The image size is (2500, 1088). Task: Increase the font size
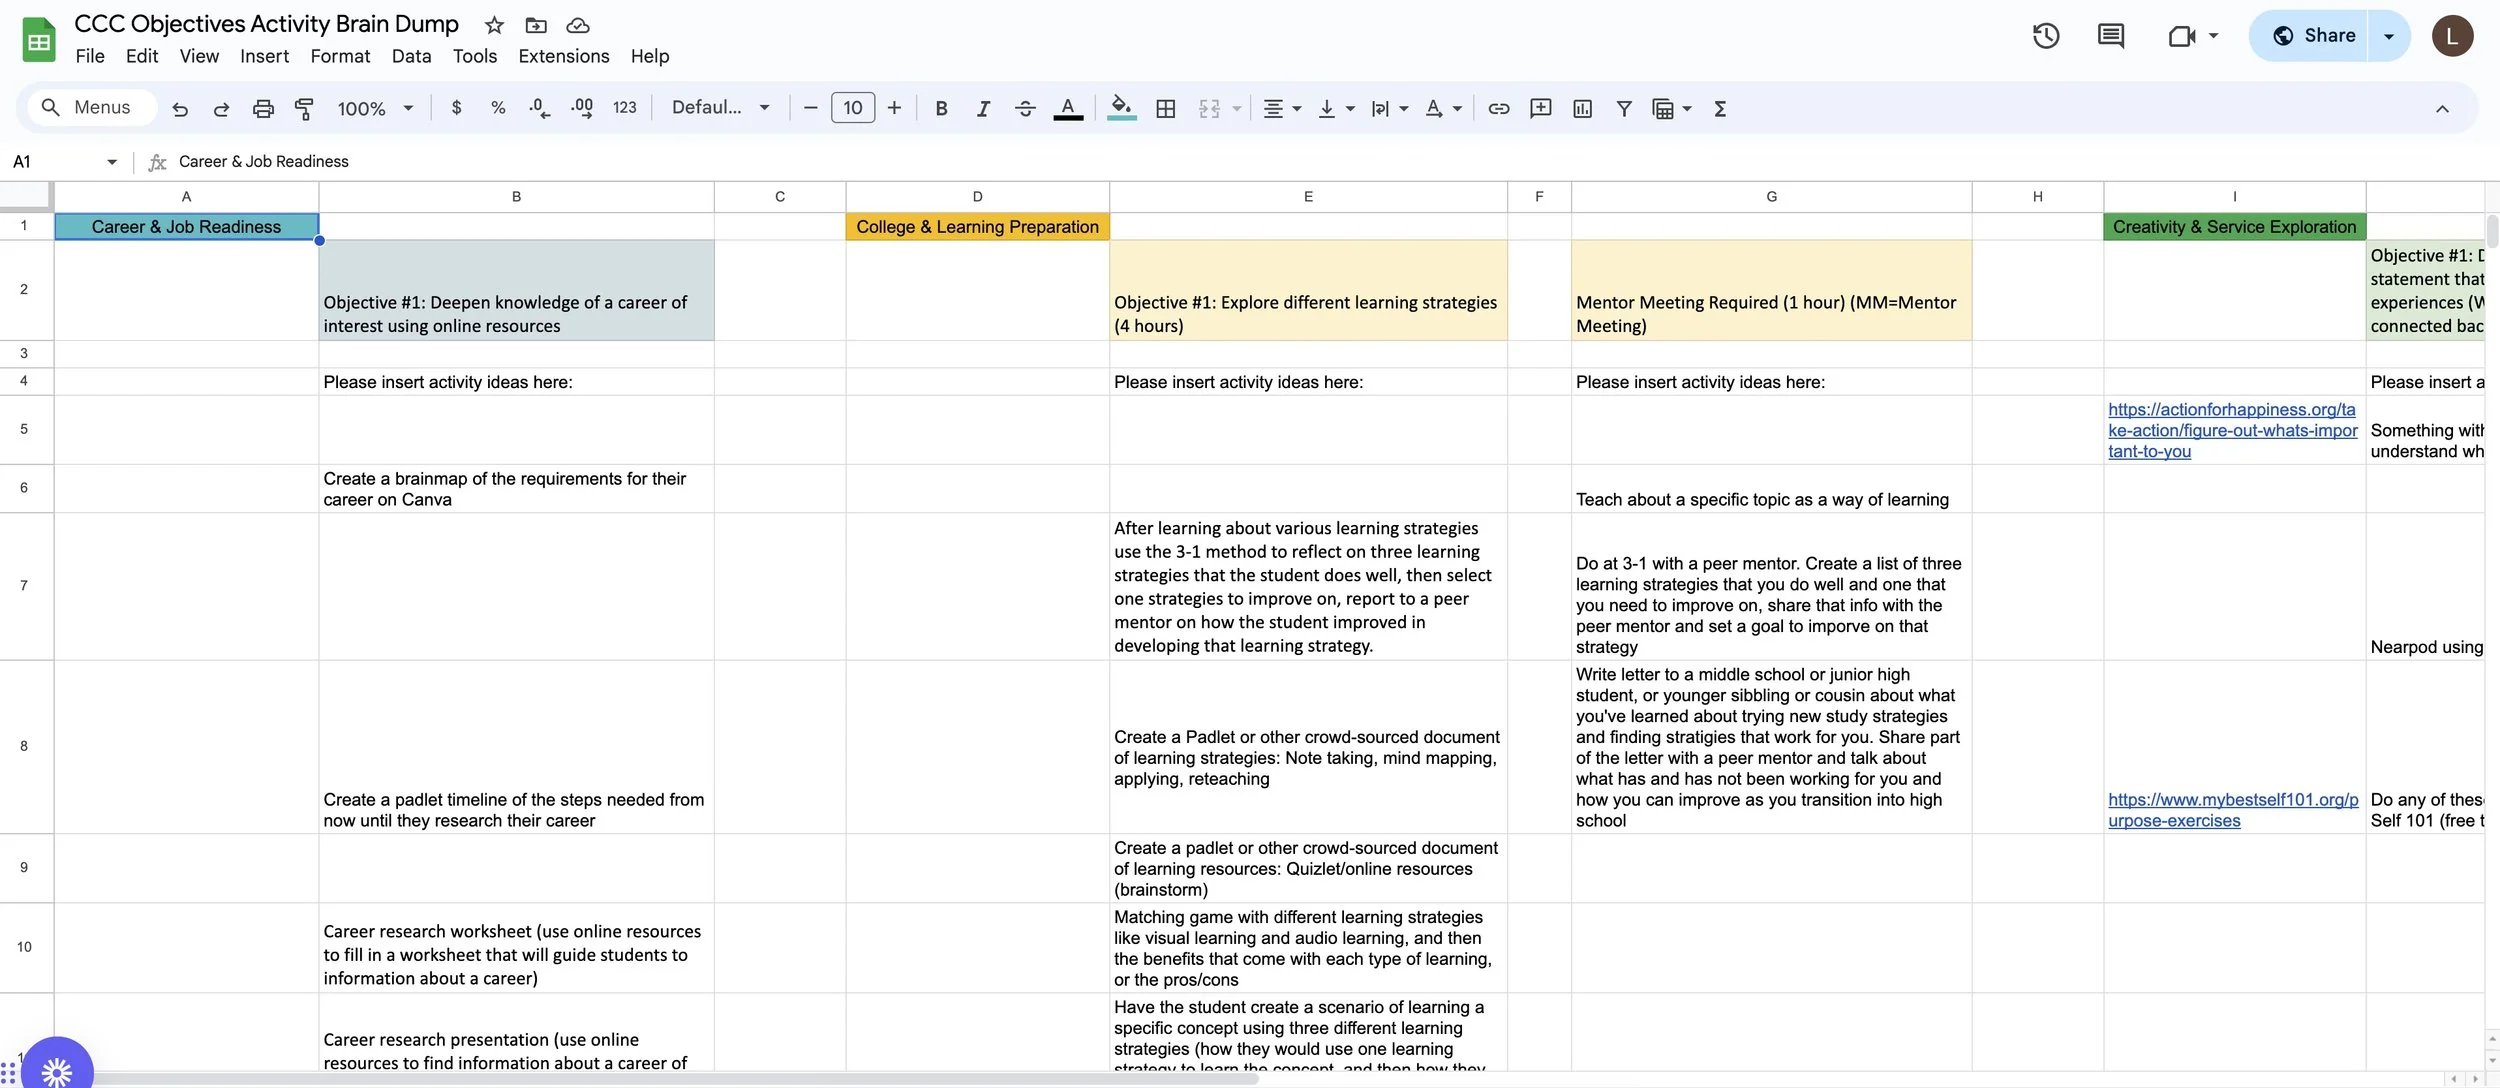(x=894, y=108)
